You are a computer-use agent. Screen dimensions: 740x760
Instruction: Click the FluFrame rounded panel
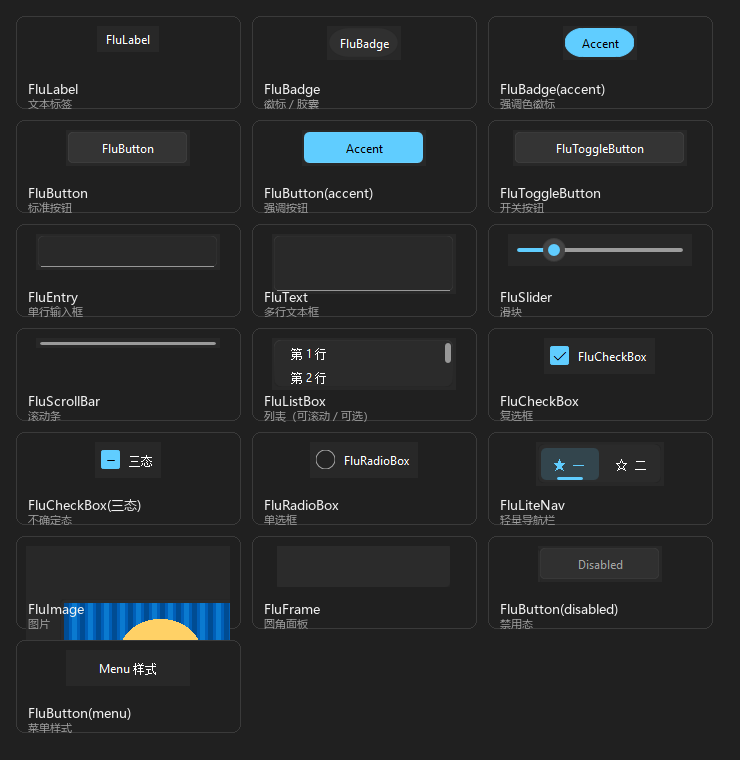click(363, 566)
